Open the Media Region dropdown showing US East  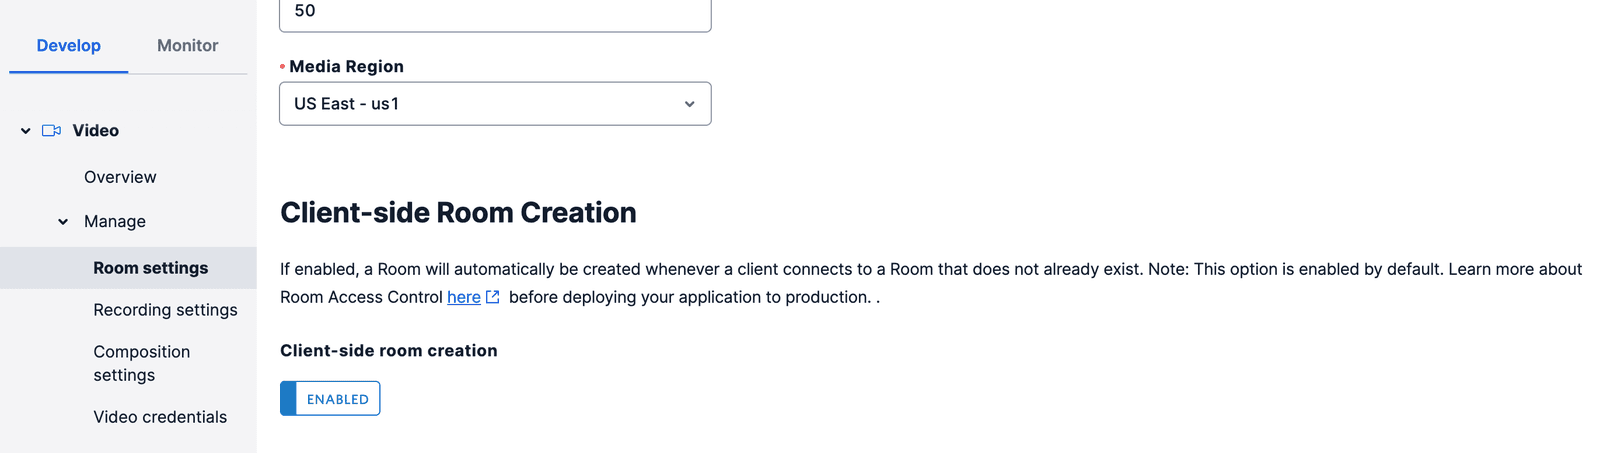tap(494, 104)
